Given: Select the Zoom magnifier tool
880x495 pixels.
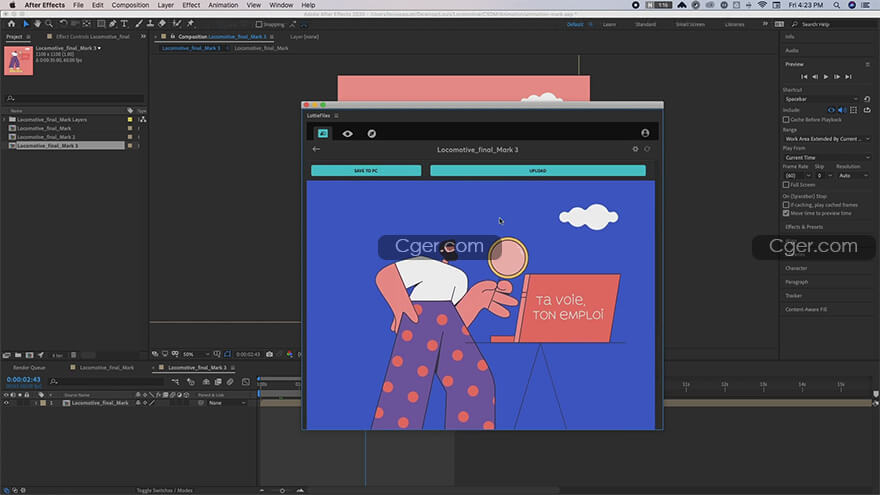Looking at the screenshot, I should click(49, 24).
